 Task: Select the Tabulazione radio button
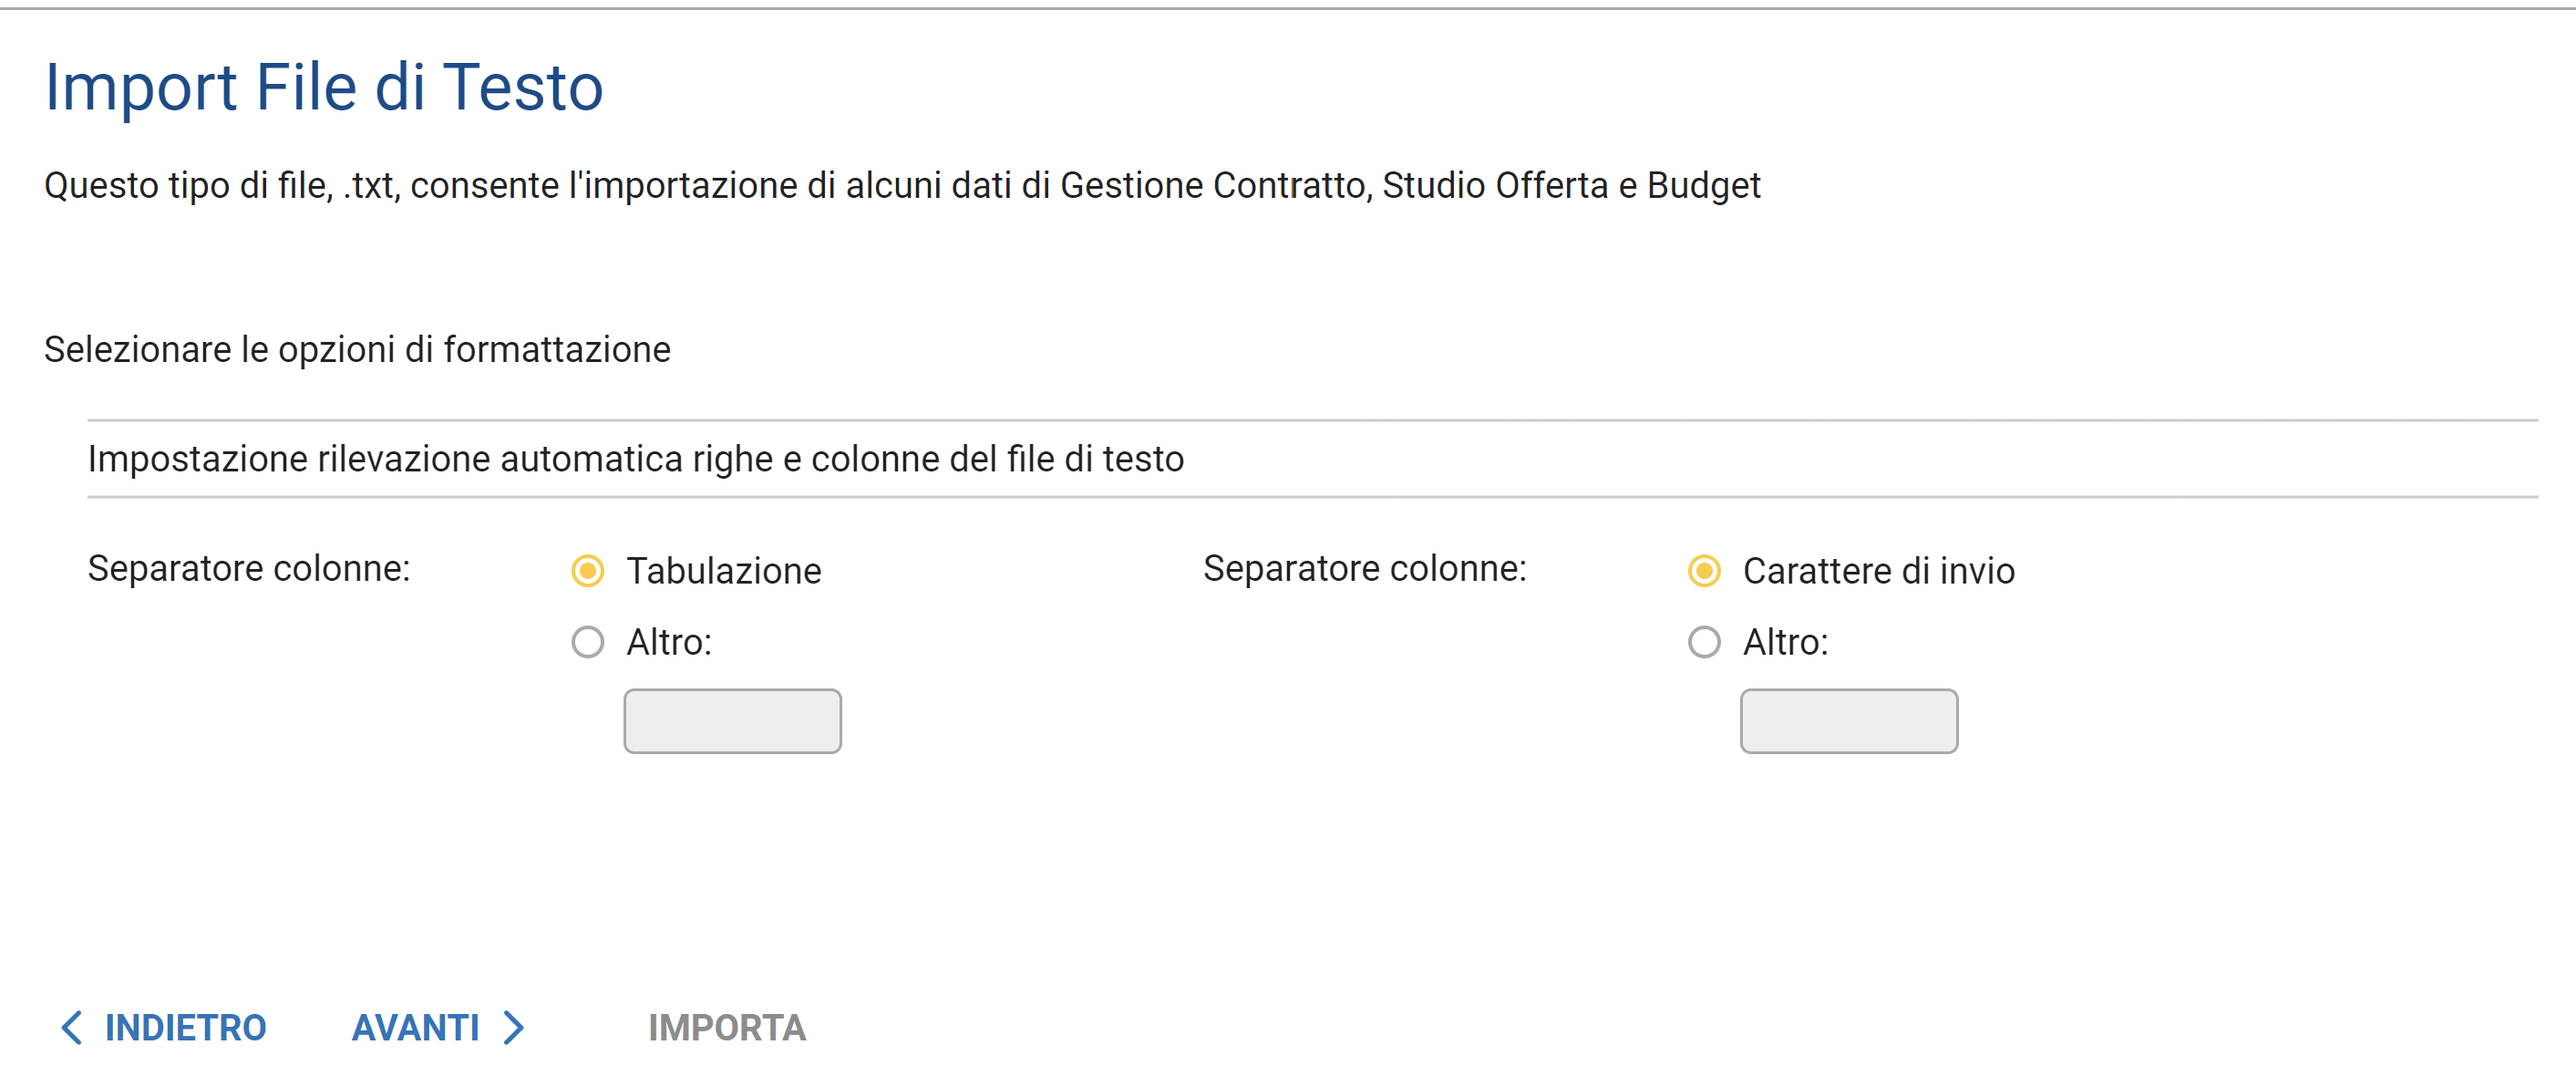point(587,571)
